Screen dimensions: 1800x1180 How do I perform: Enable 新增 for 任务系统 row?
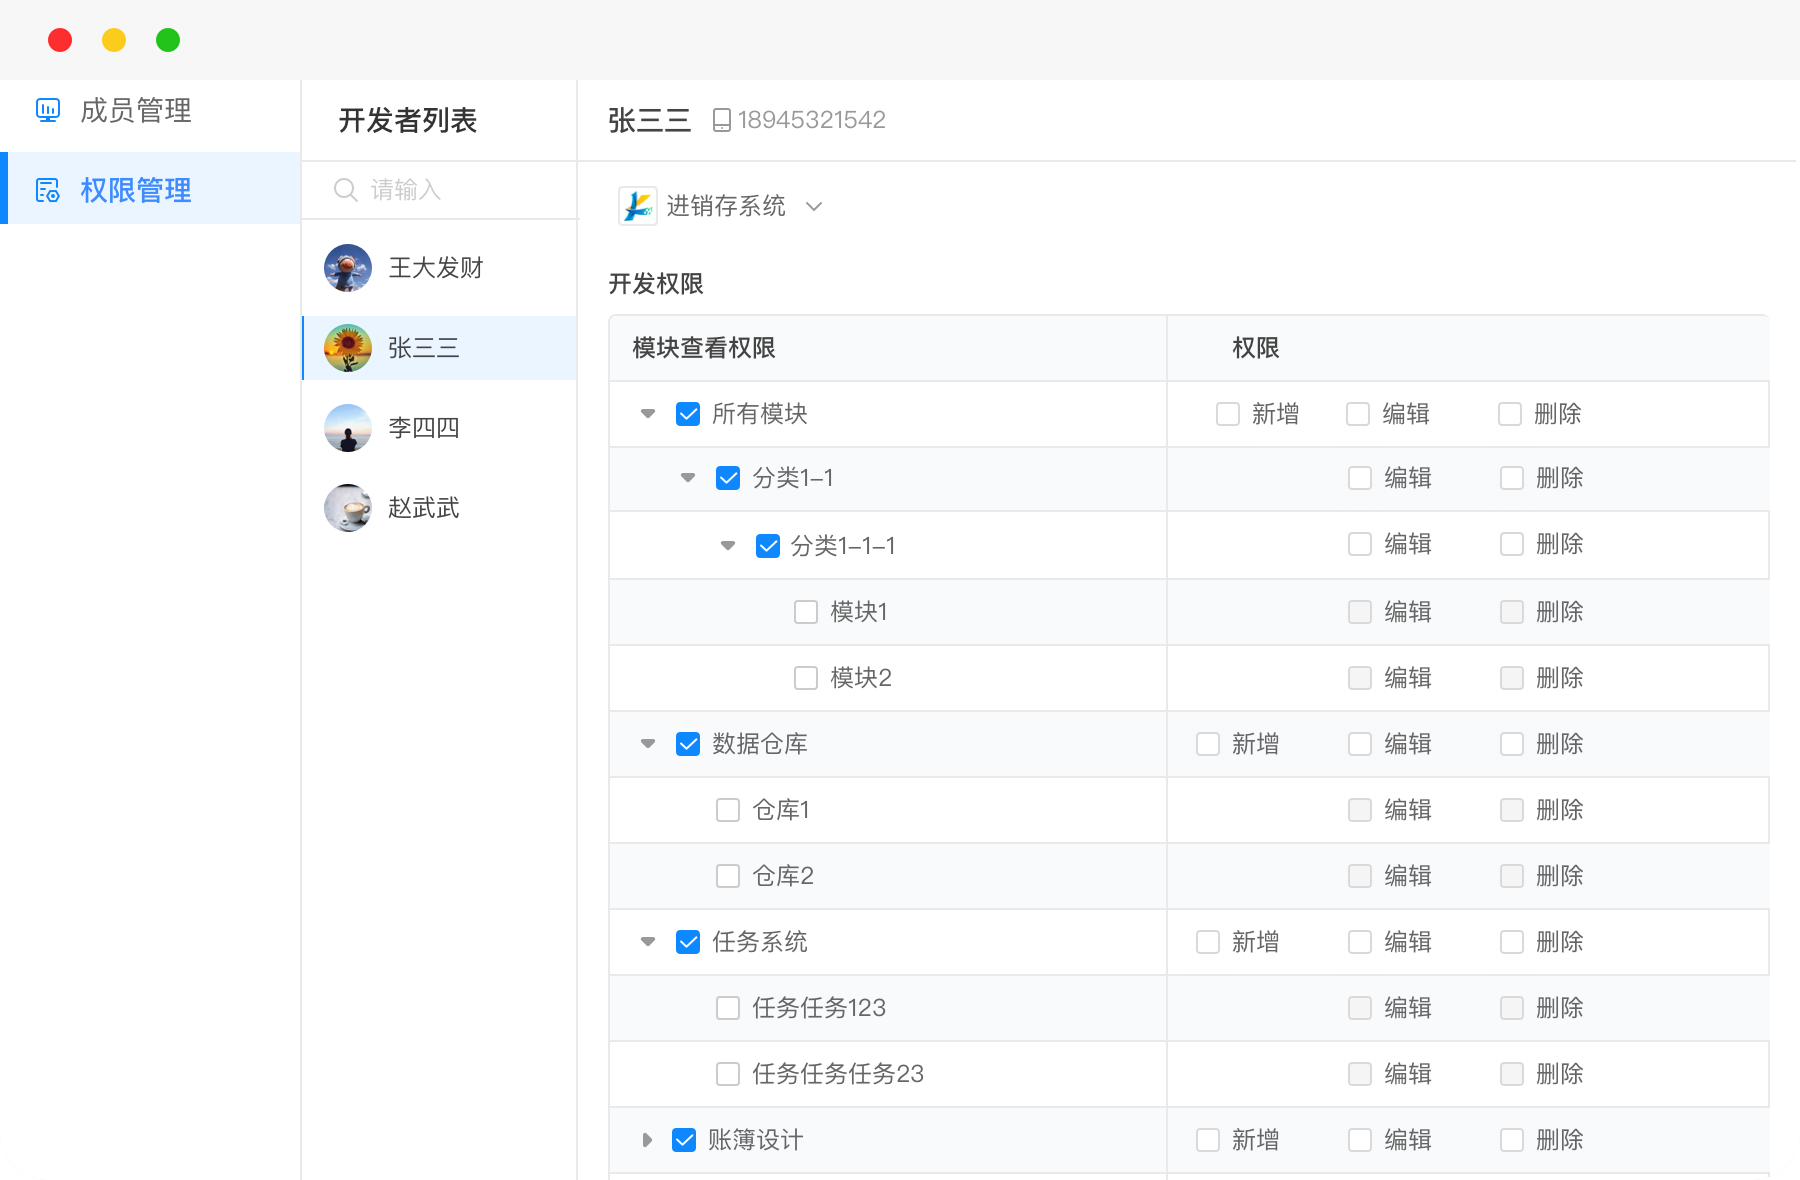point(1208,942)
